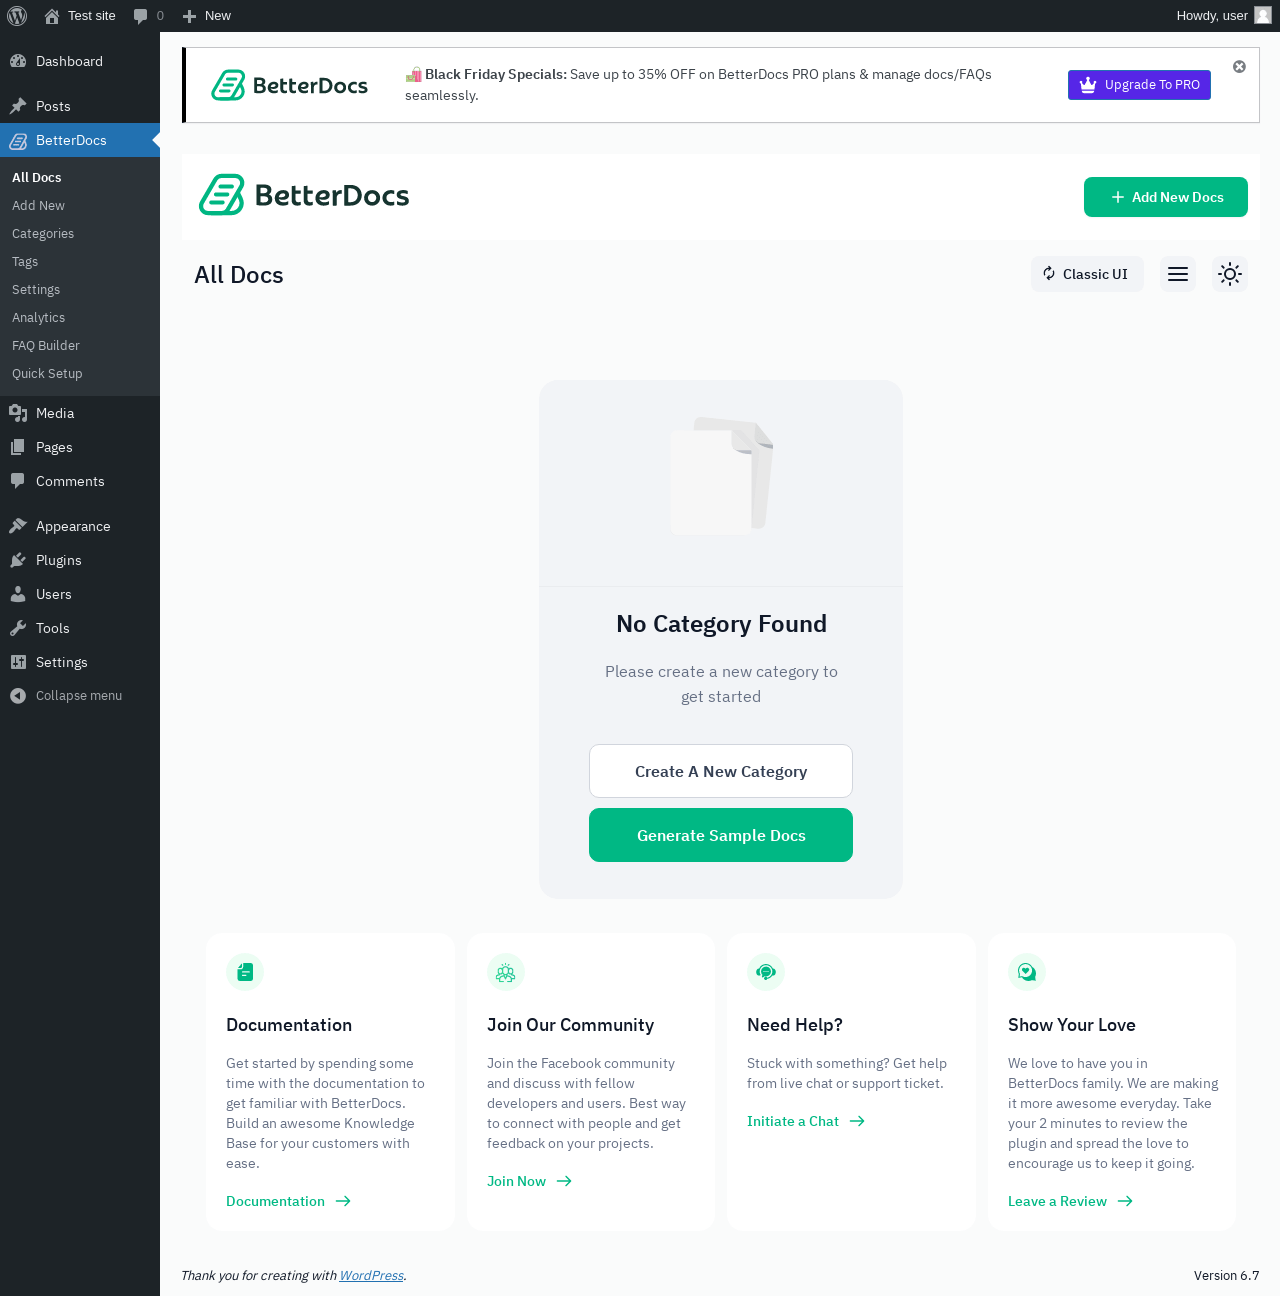
Task: Open Analytics submenu item
Action: pos(38,317)
